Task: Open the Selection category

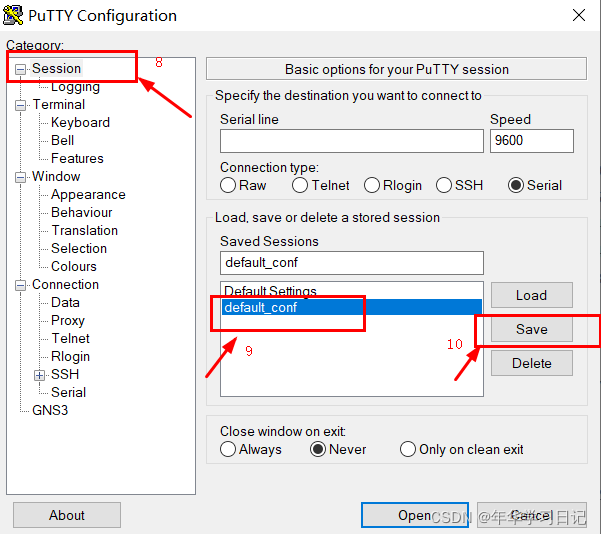Action: (x=79, y=248)
